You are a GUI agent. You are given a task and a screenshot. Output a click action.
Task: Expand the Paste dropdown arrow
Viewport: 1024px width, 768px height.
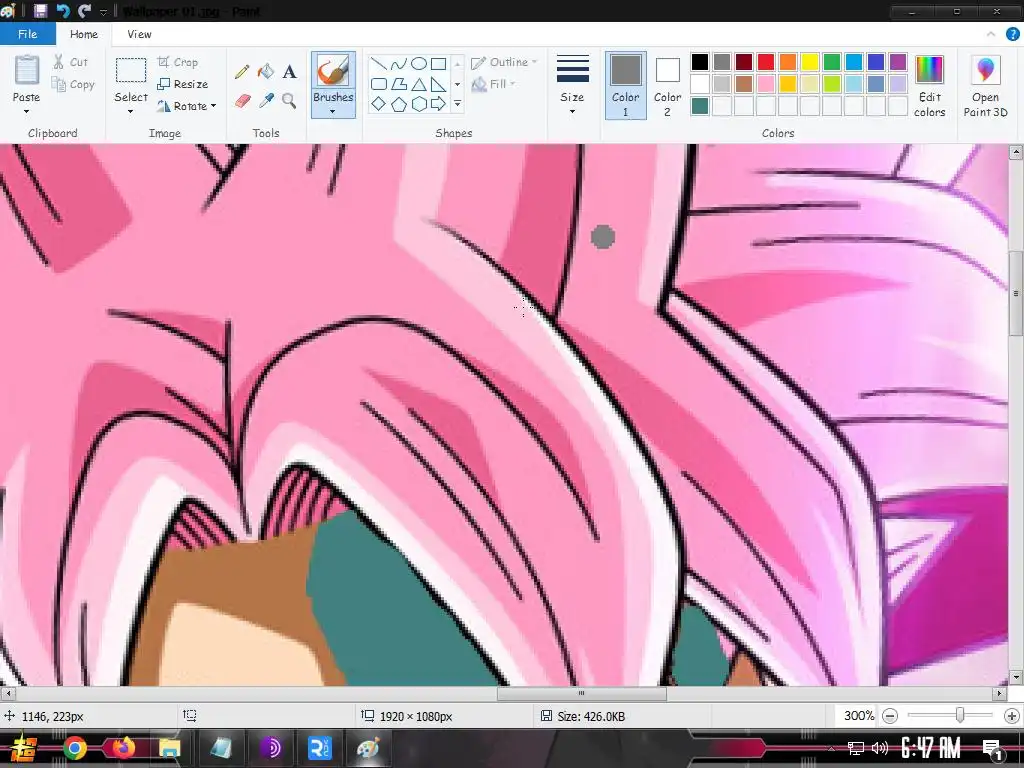click(x=26, y=112)
